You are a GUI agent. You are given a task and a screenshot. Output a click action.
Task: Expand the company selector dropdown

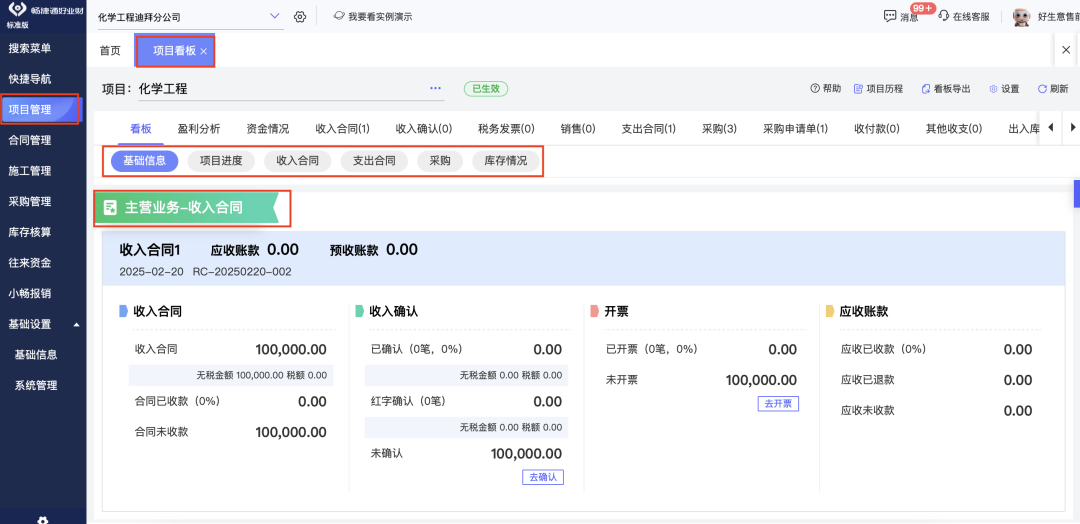click(x=276, y=17)
